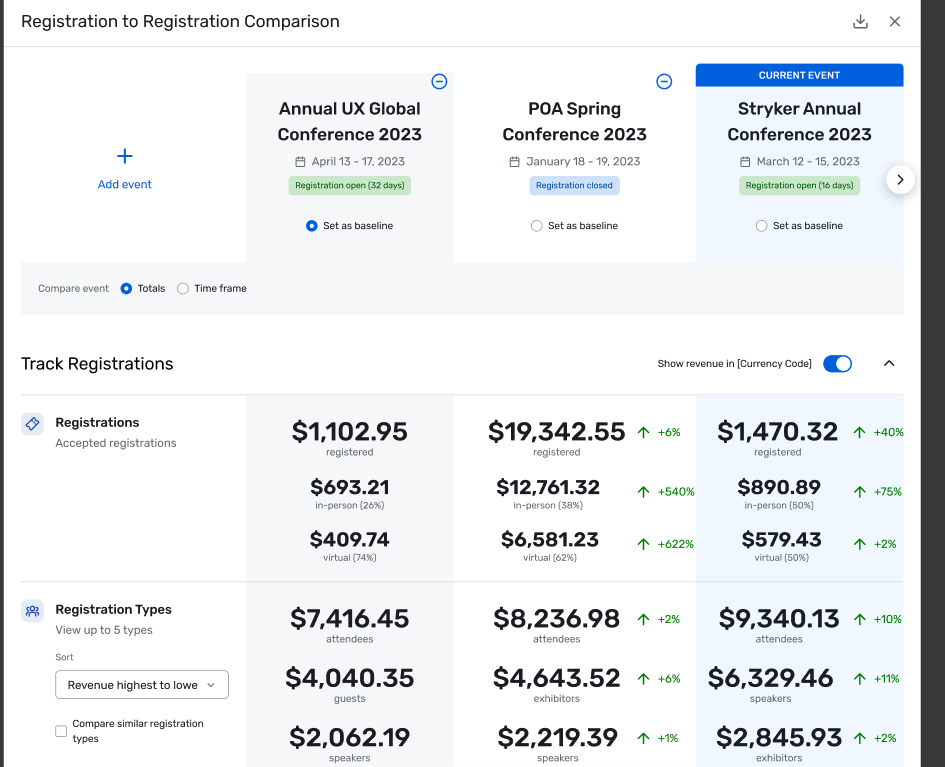Collapse the Track Registrations section

[889, 363]
